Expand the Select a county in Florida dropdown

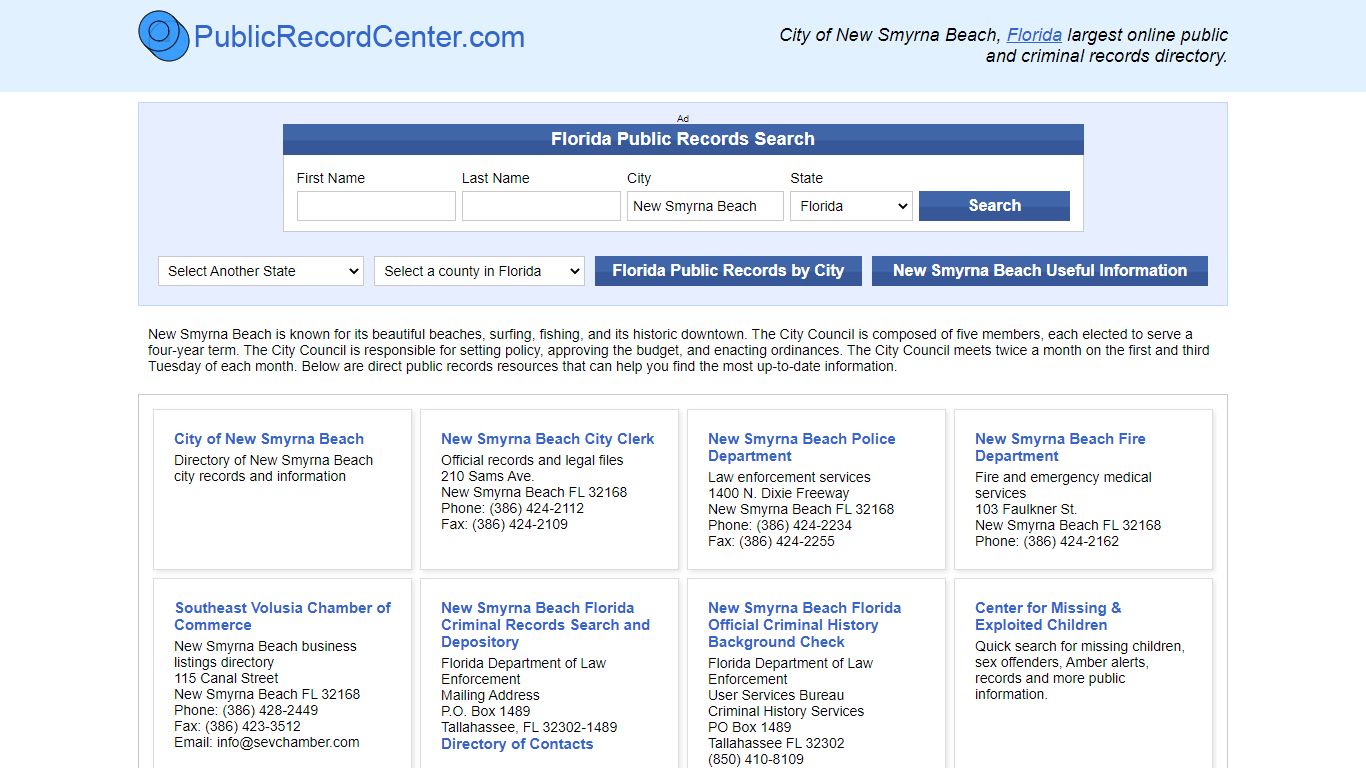click(x=479, y=271)
